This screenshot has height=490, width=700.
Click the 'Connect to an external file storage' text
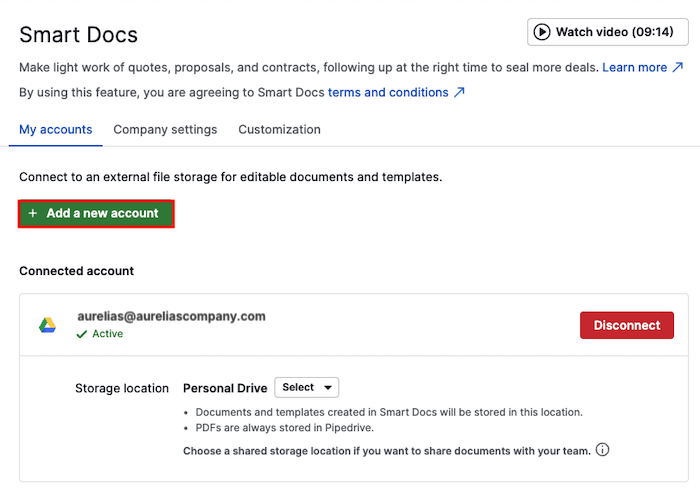230,177
